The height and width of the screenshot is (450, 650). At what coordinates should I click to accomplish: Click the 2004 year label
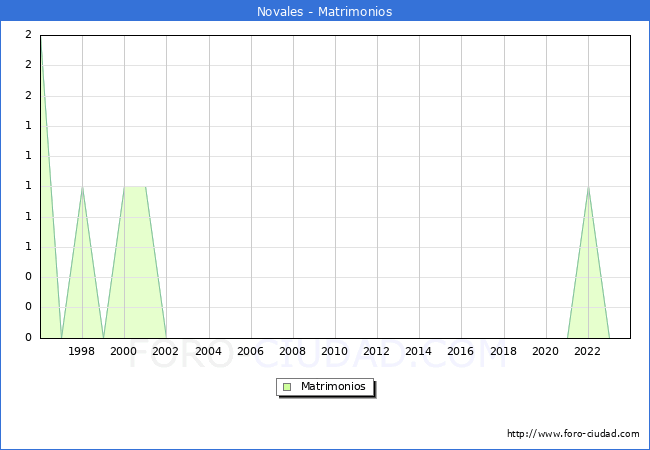pos(208,351)
